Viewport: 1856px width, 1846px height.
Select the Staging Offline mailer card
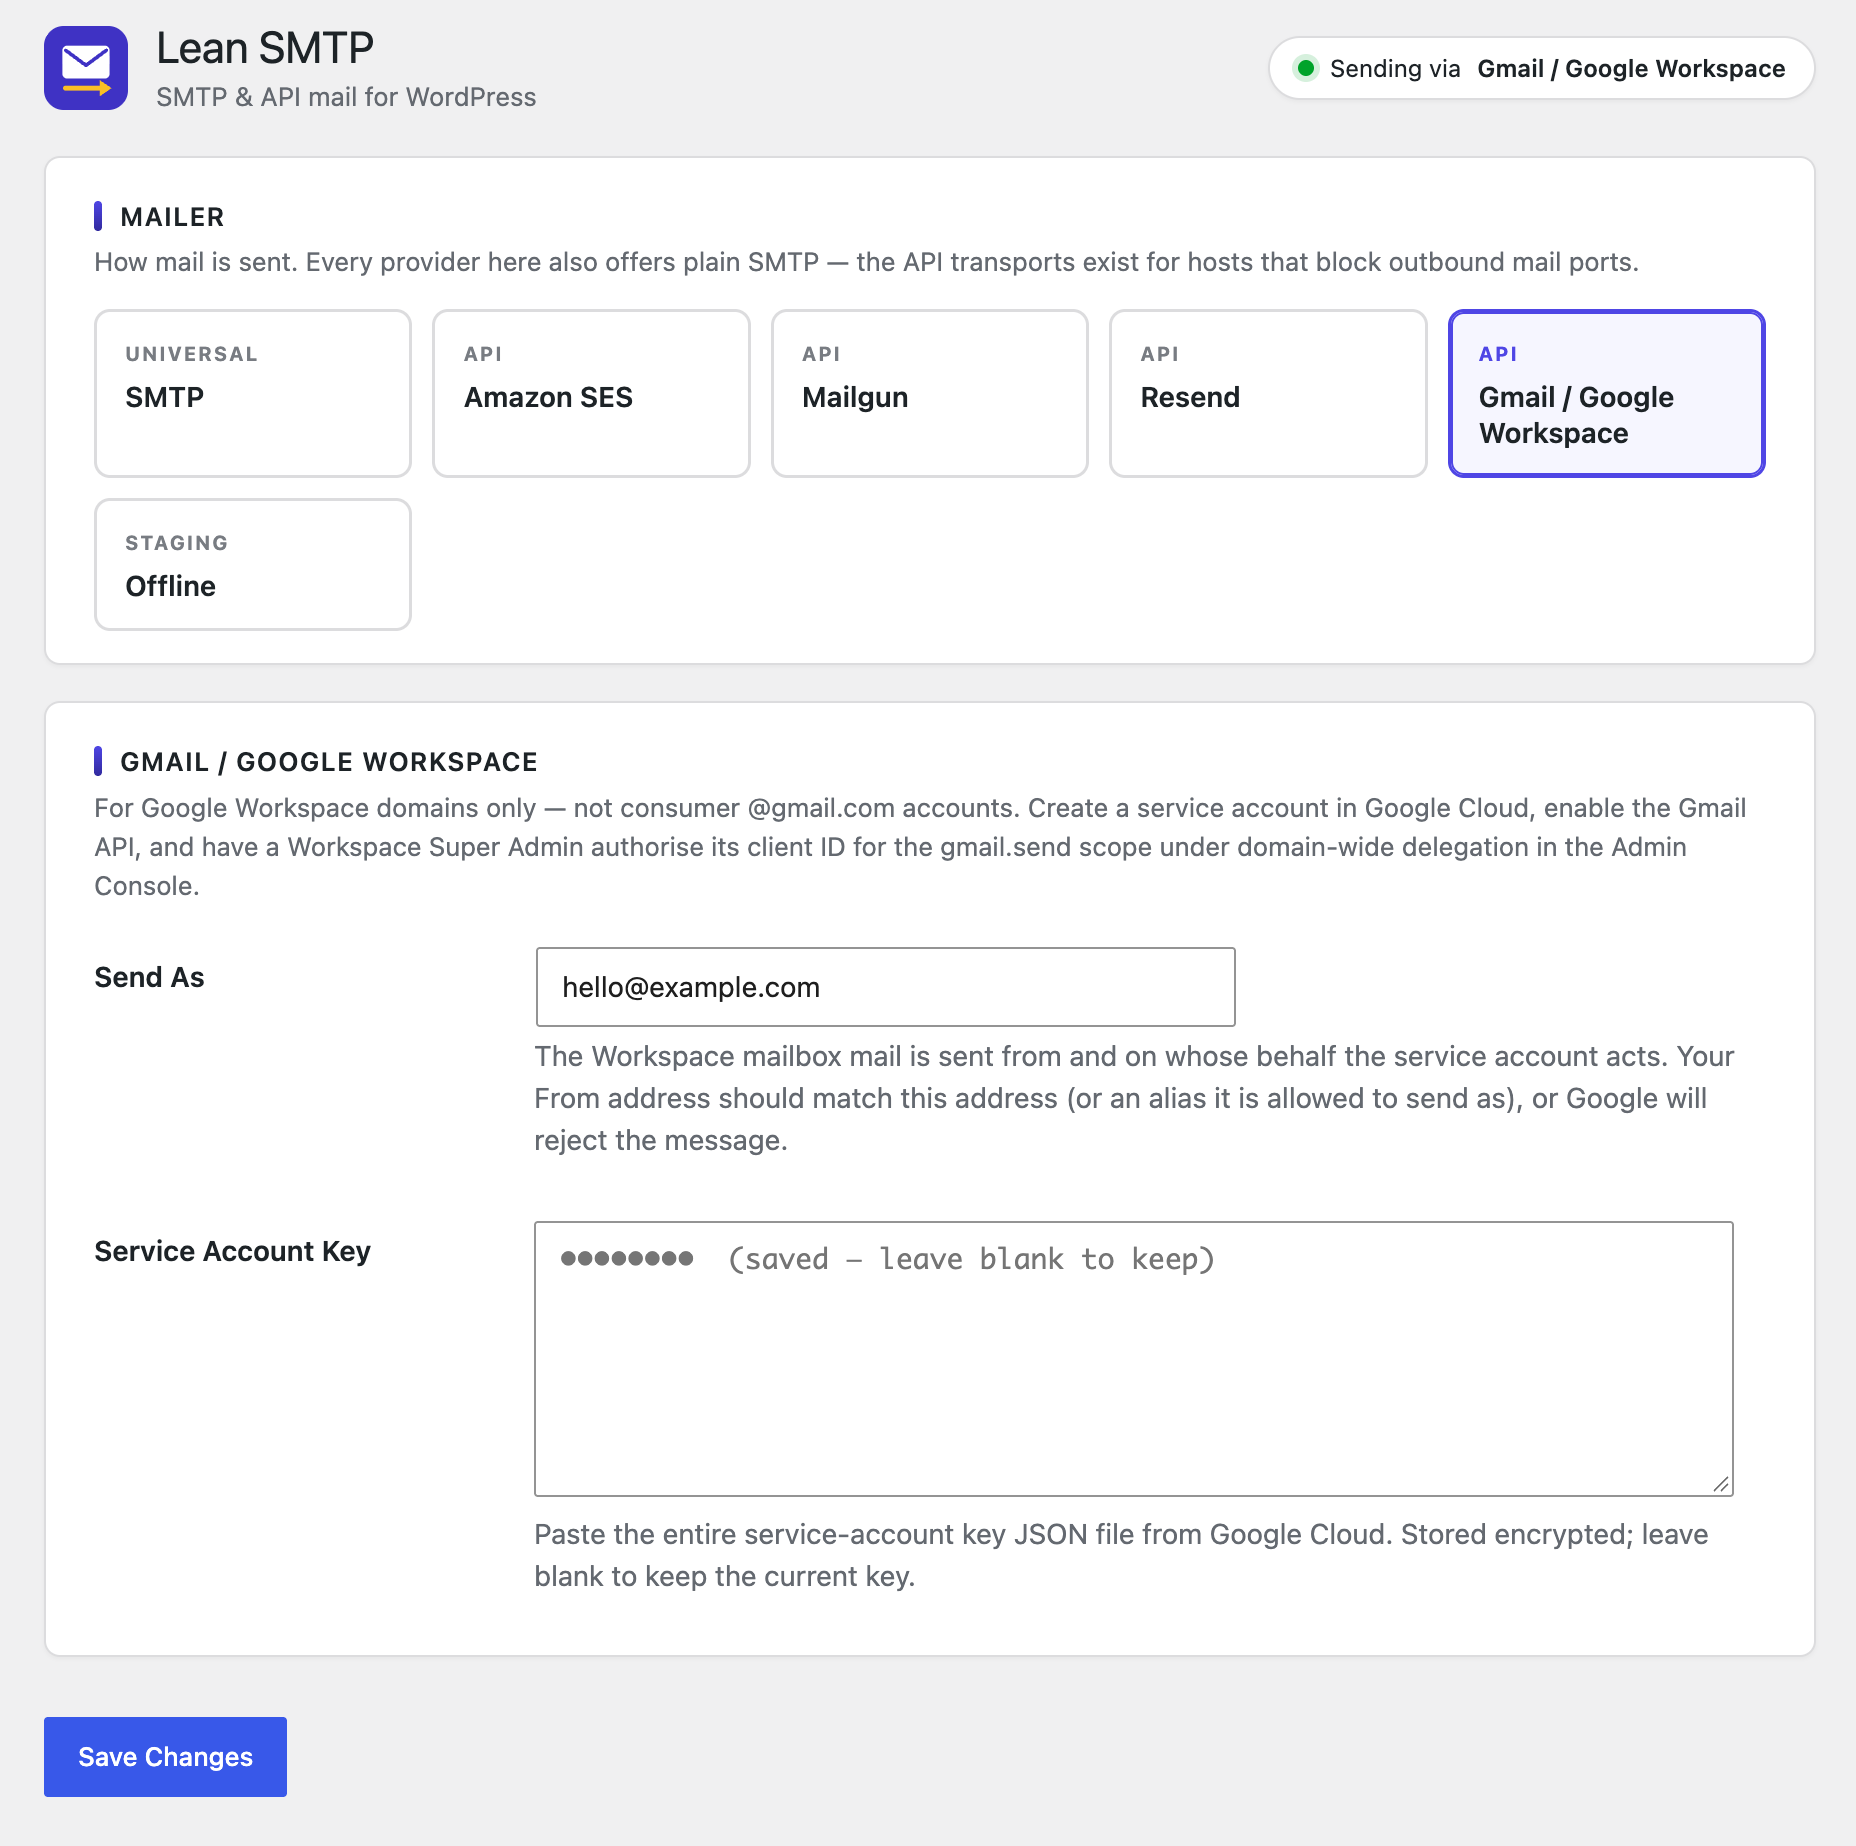click(253, 564)
